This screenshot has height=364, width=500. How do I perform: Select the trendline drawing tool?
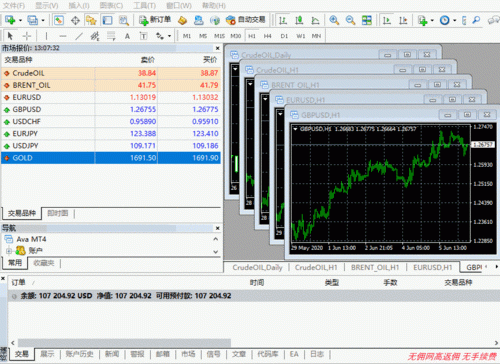(x=79, y=36)
